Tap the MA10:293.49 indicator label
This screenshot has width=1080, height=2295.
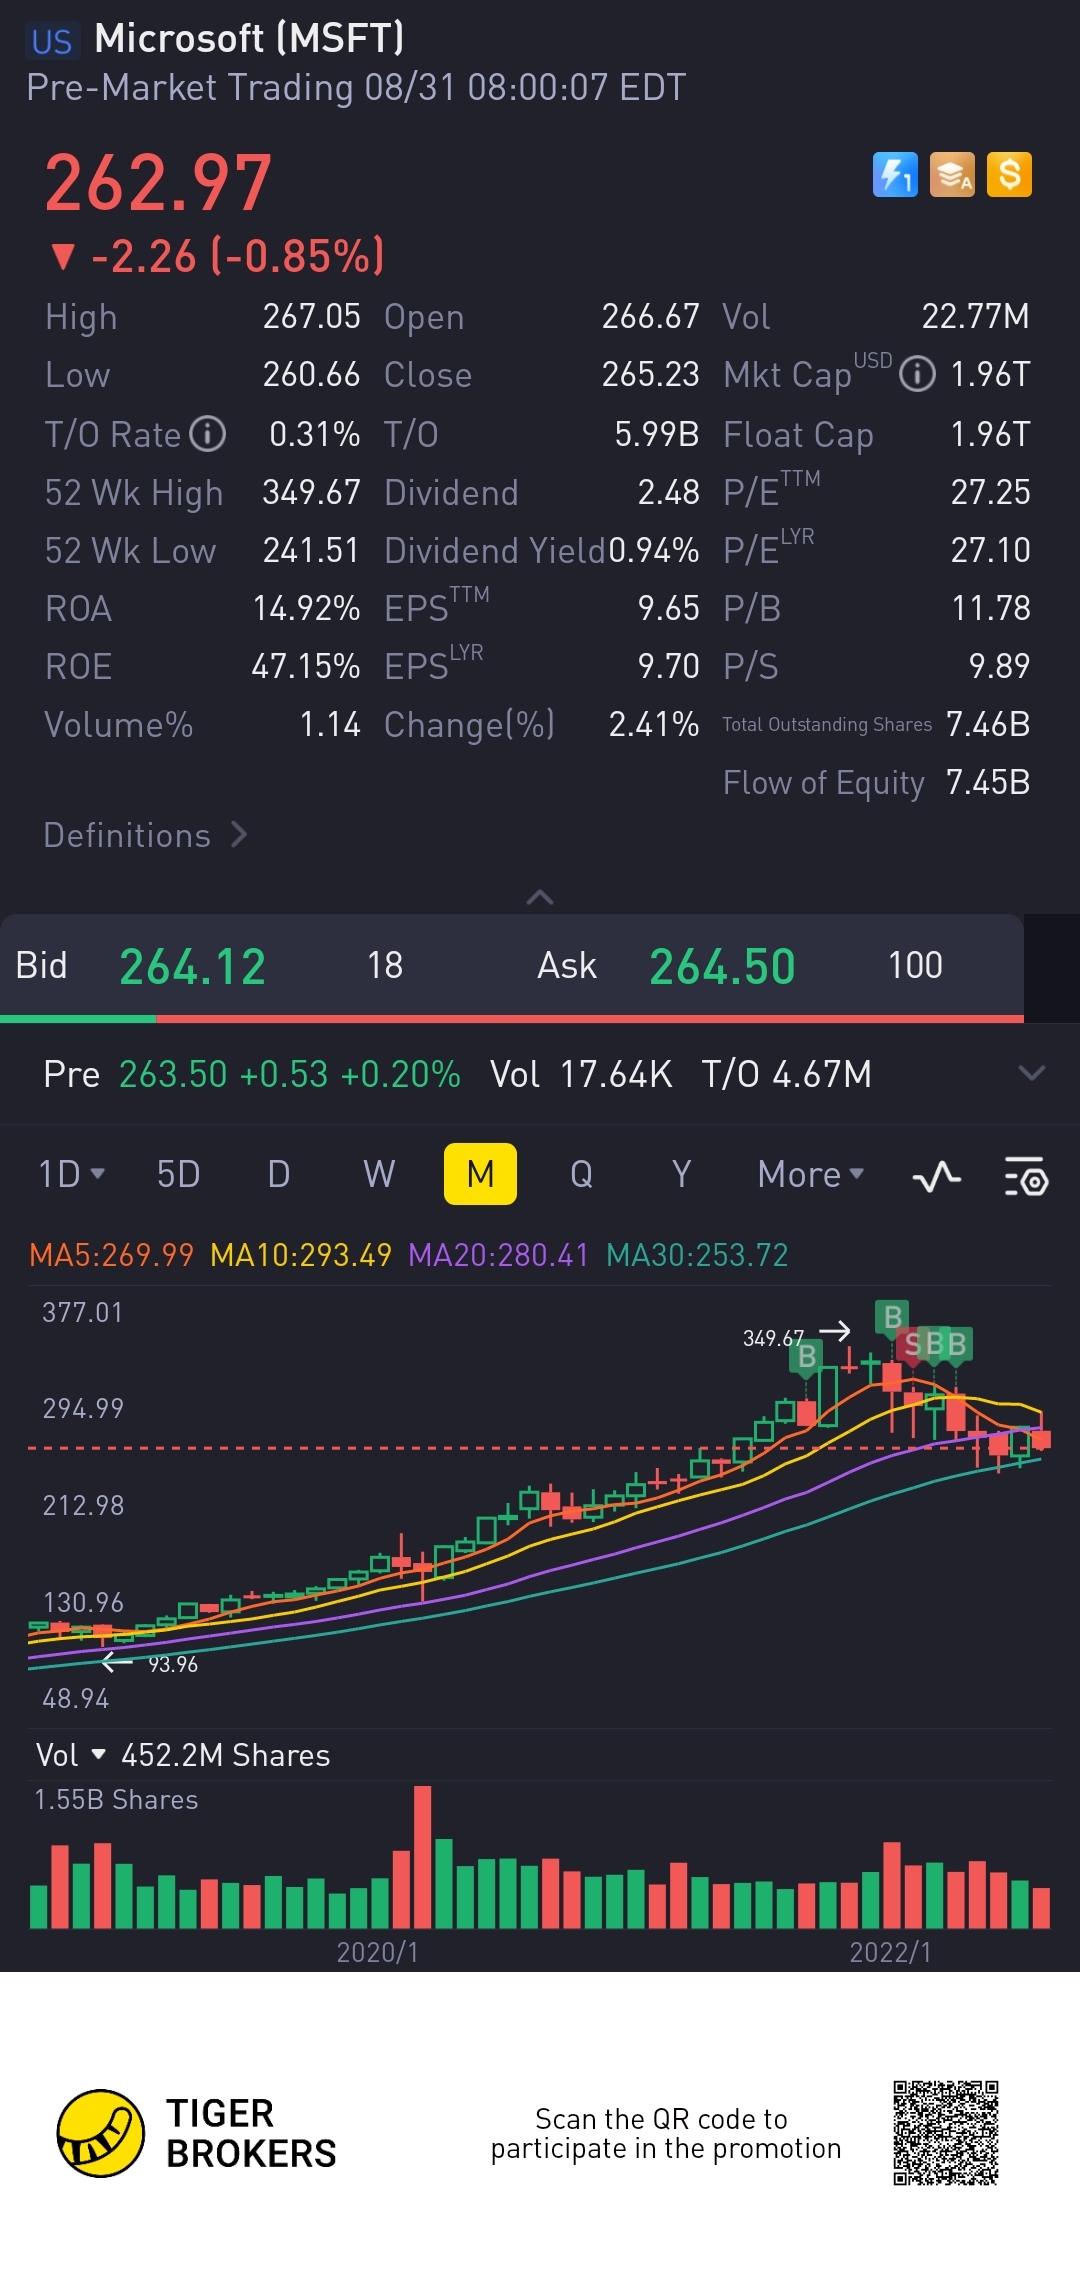(301, 1255)
